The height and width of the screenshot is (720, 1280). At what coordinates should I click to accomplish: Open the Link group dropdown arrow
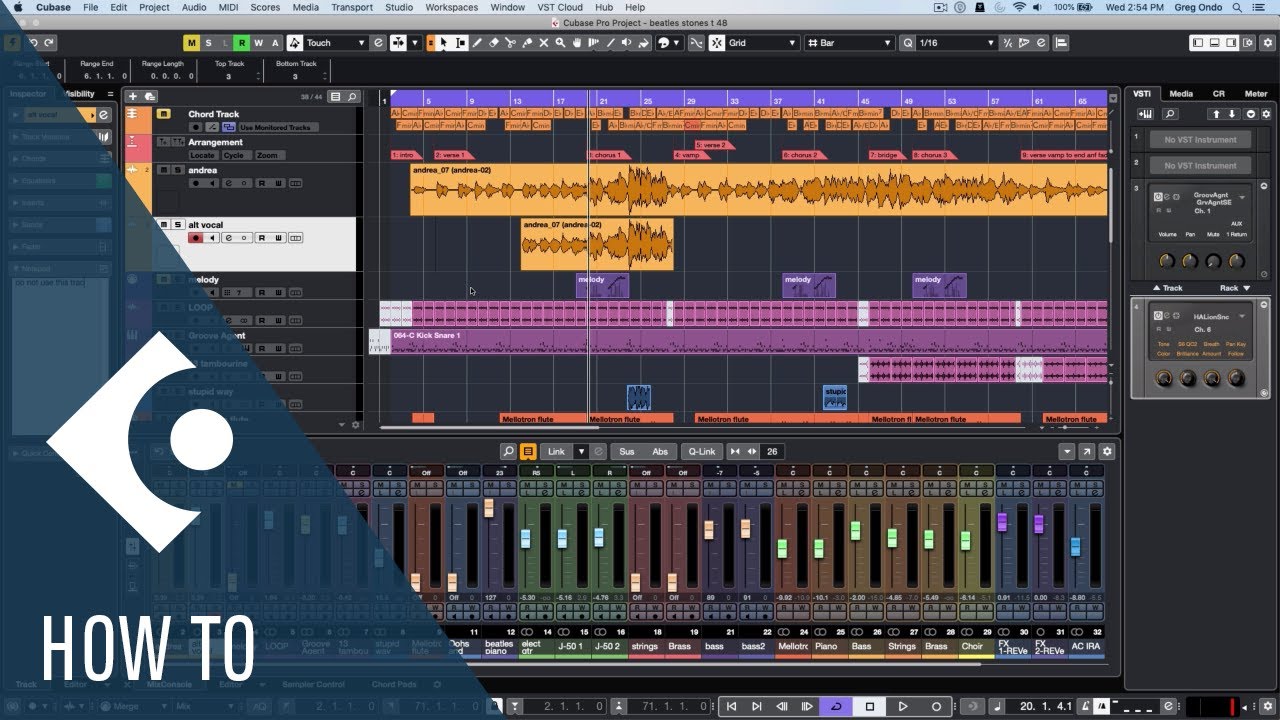pos(581,452)
